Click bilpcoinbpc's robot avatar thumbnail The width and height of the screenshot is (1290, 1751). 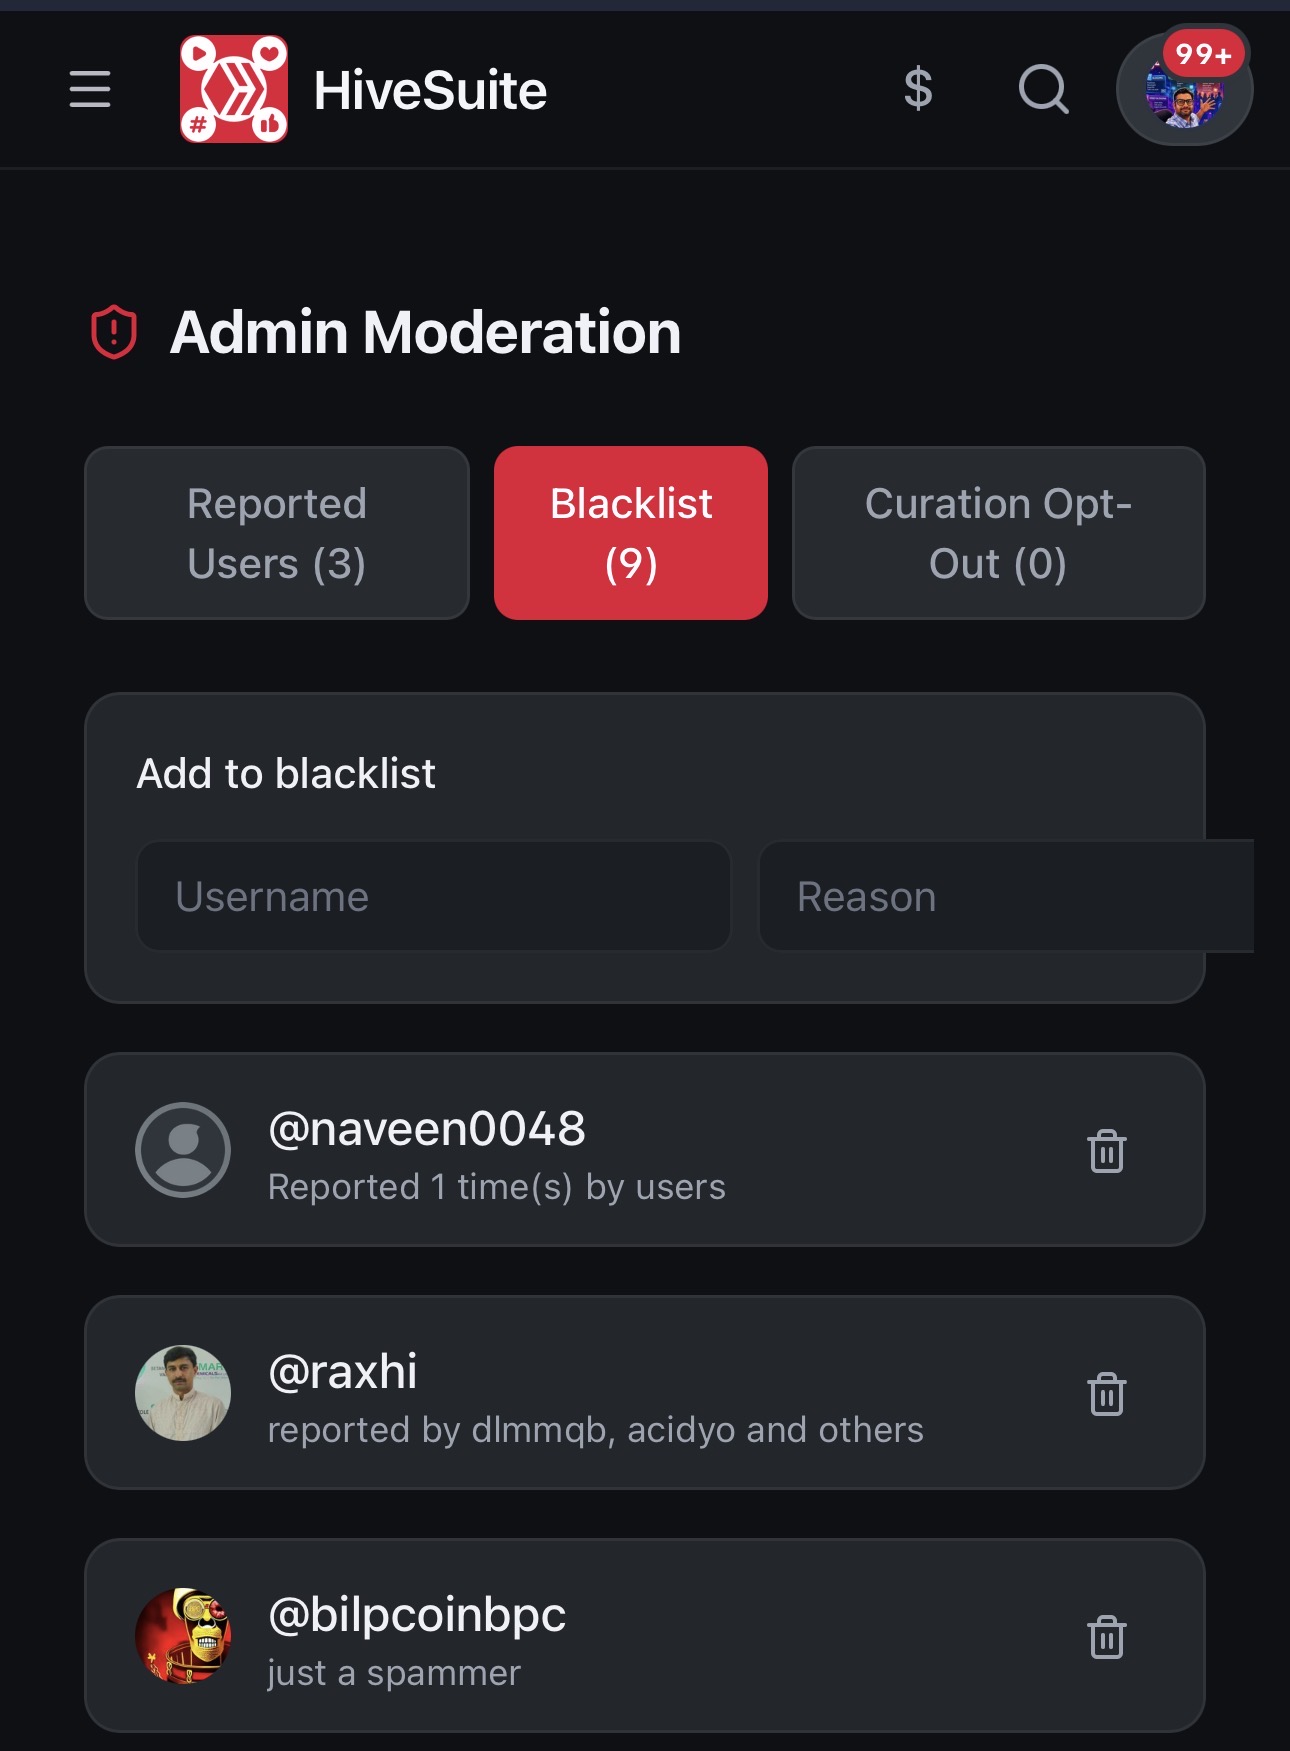183,1636
